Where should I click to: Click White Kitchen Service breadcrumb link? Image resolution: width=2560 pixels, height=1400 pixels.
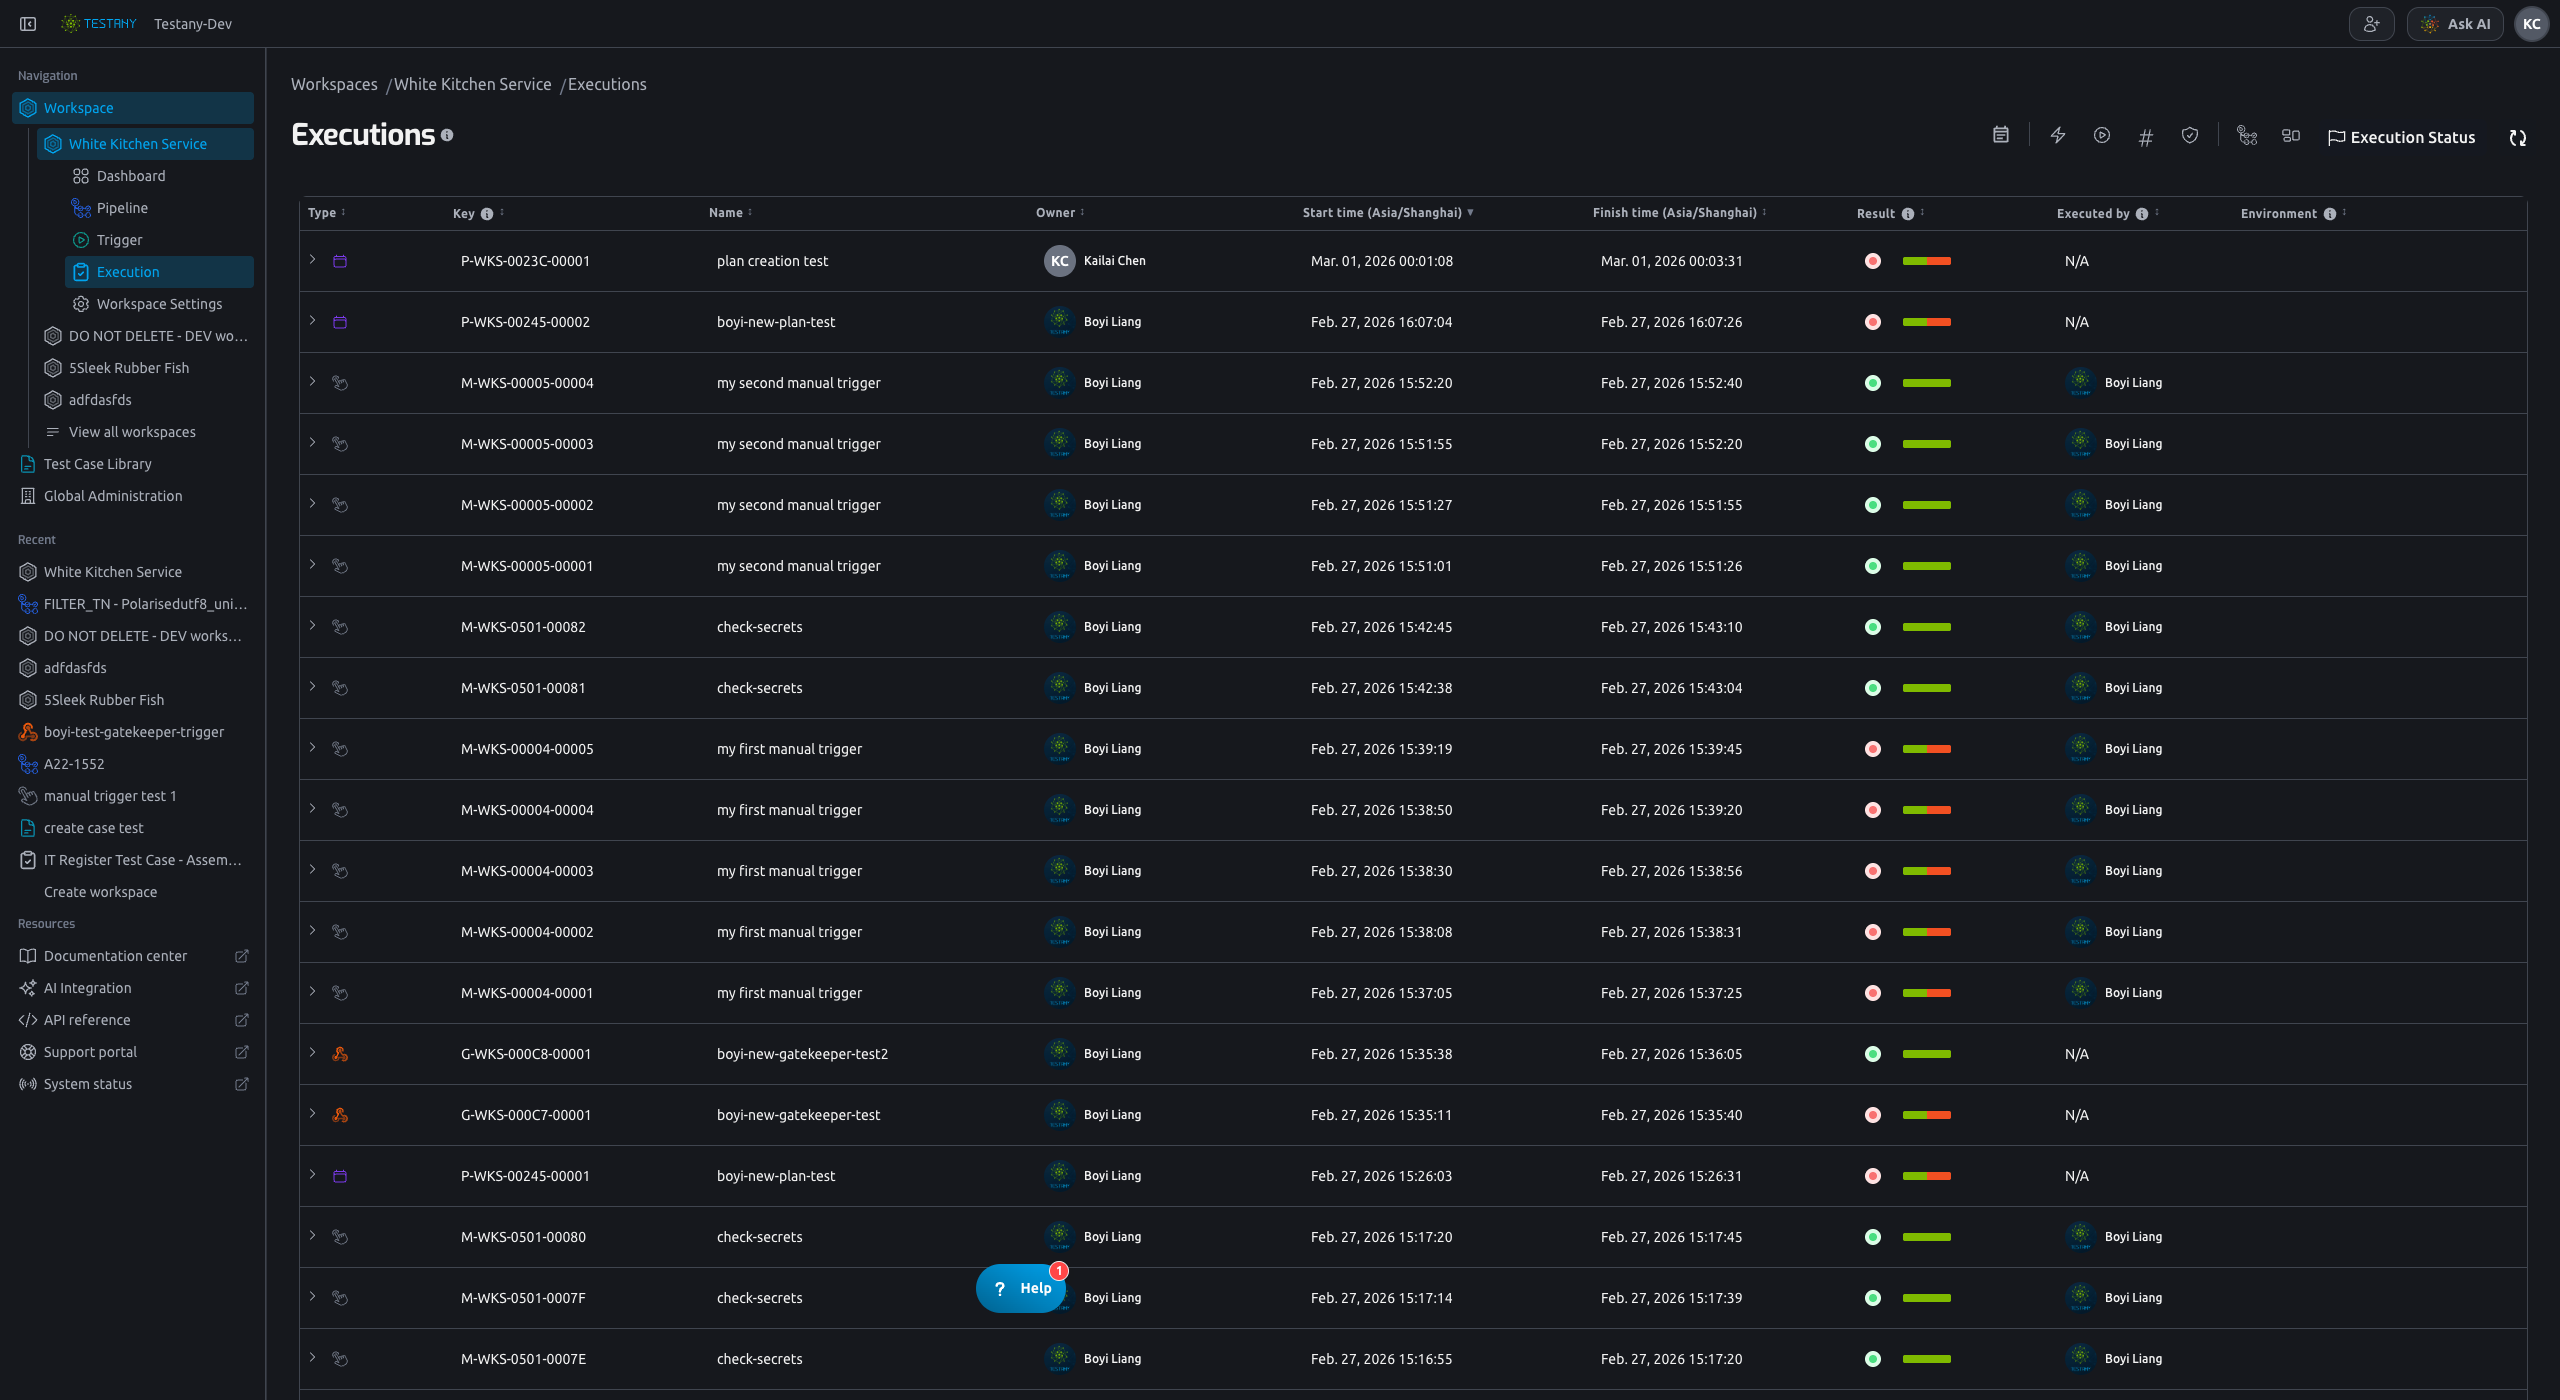pyautogui.click(x=472, y=84)
